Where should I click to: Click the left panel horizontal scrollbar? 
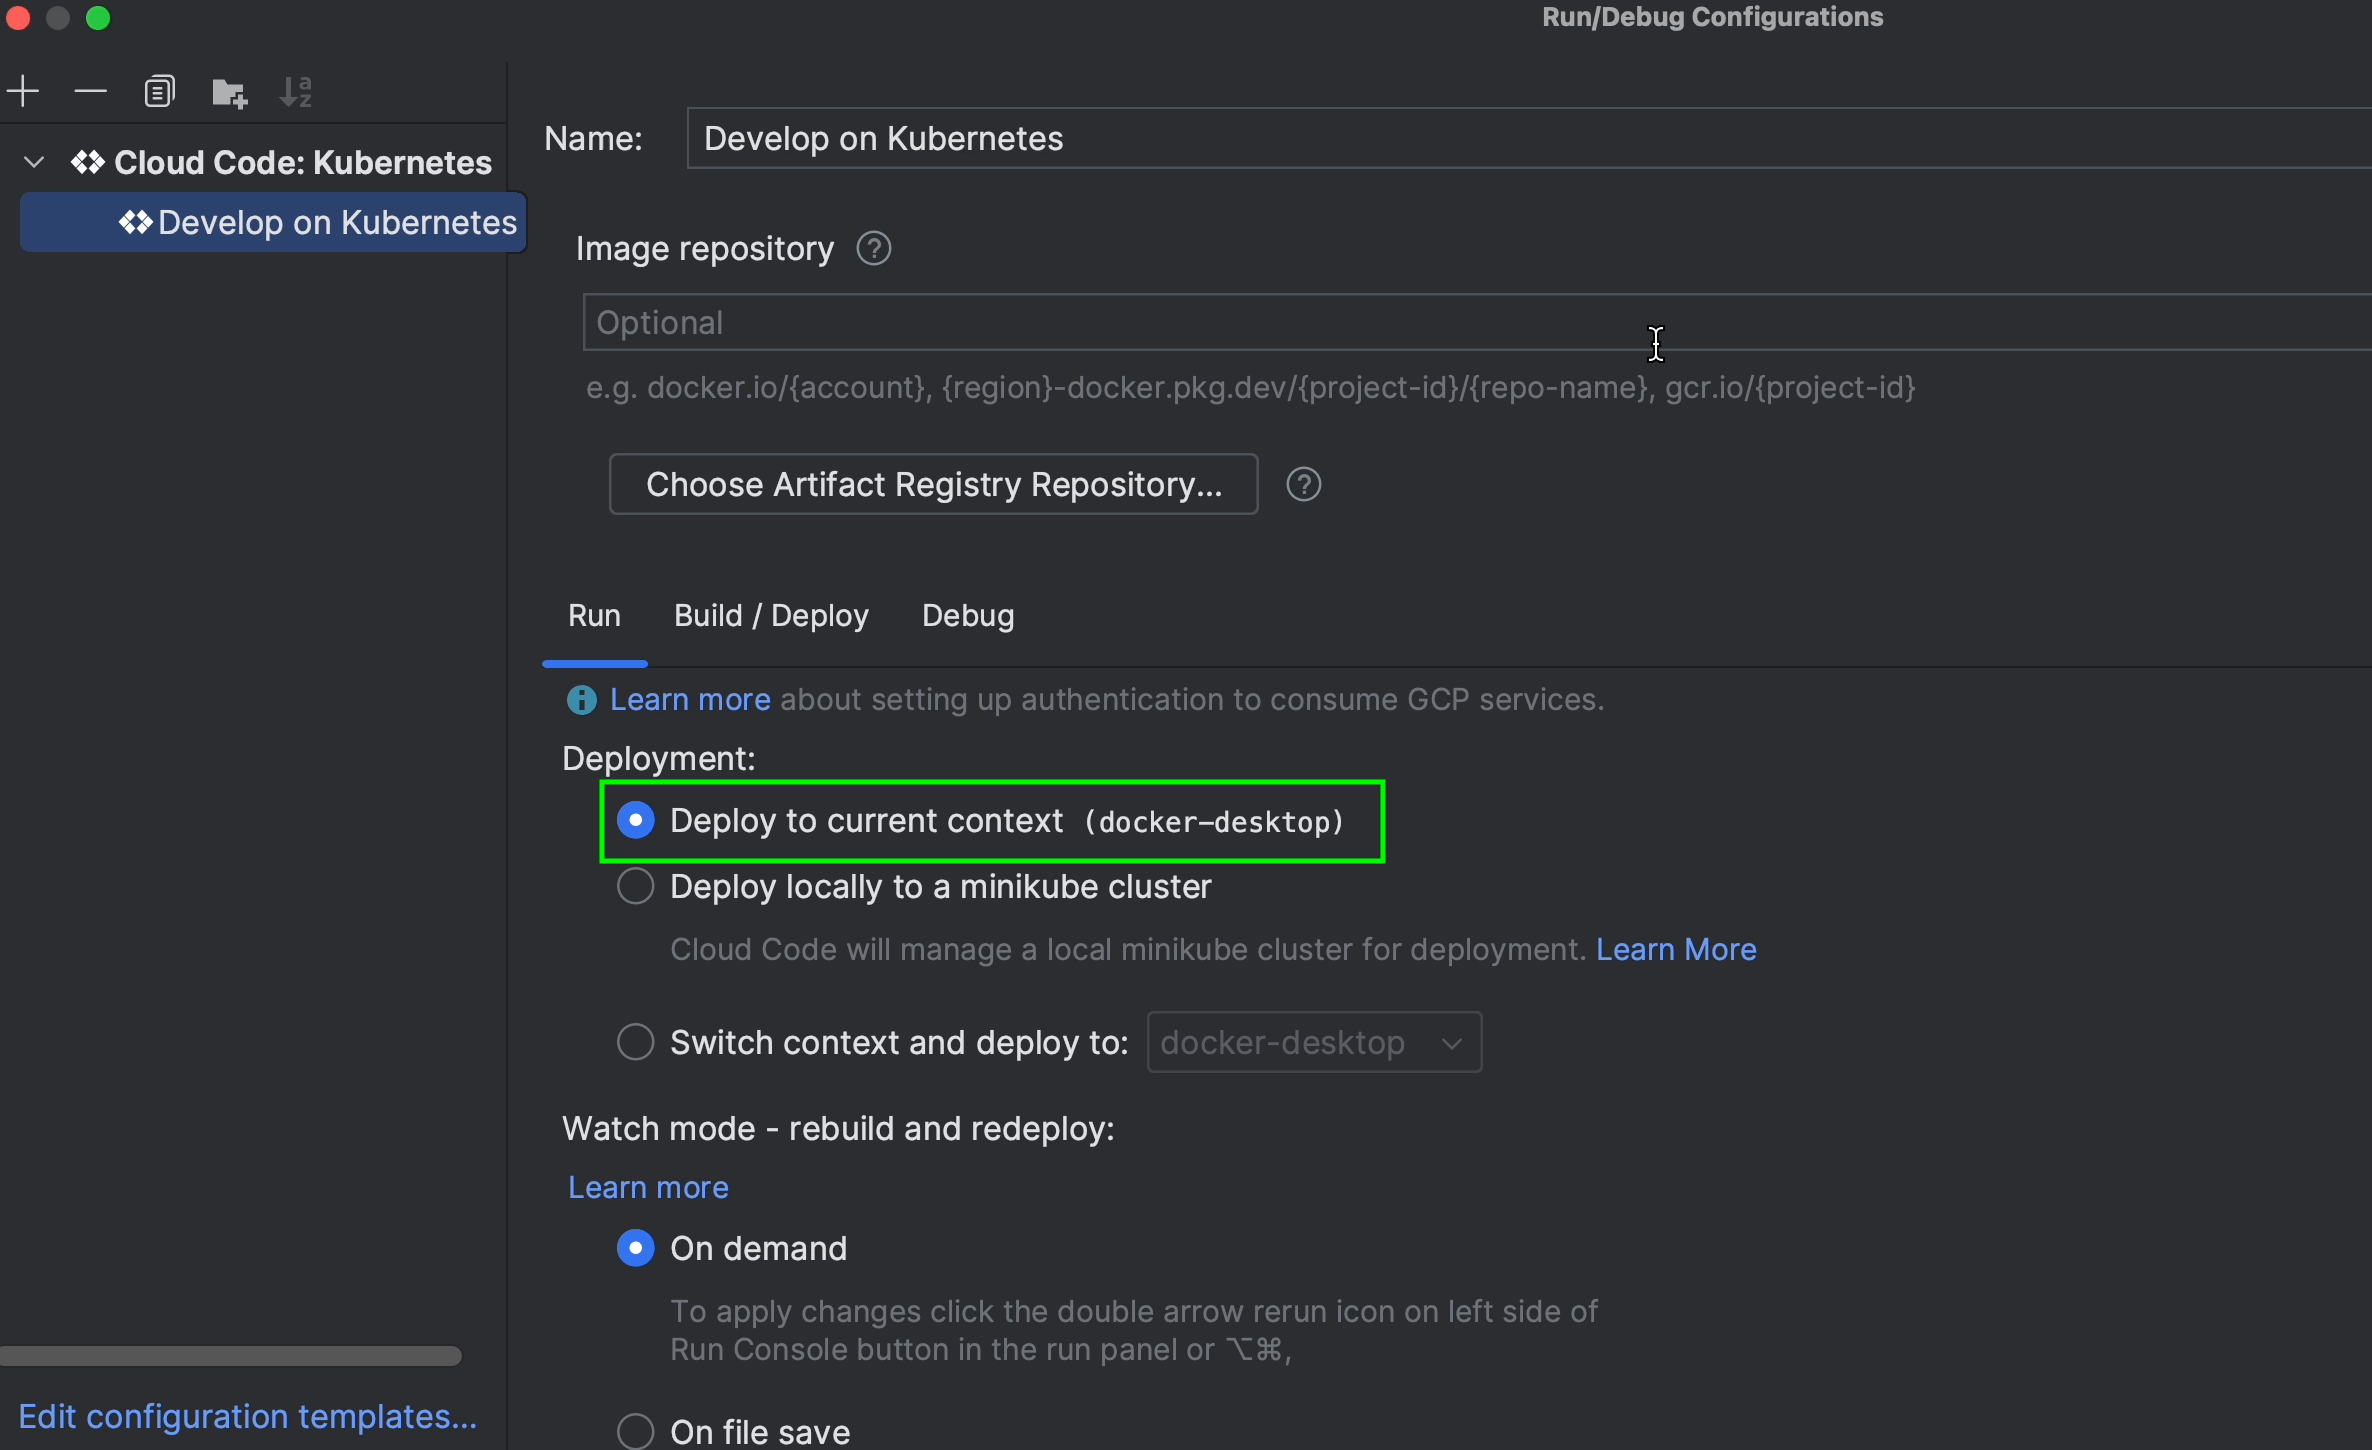point(230,1356)
